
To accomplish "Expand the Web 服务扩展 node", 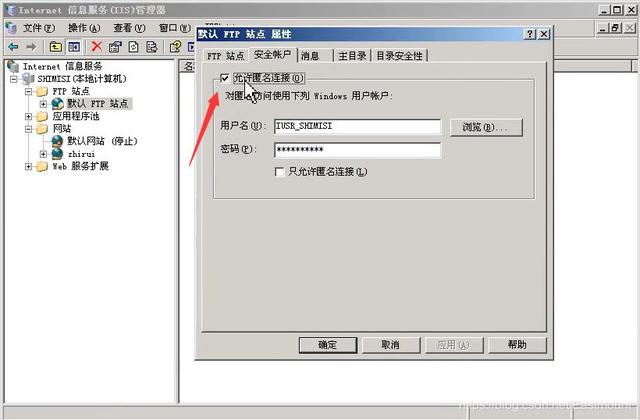I will pos(29,166).
